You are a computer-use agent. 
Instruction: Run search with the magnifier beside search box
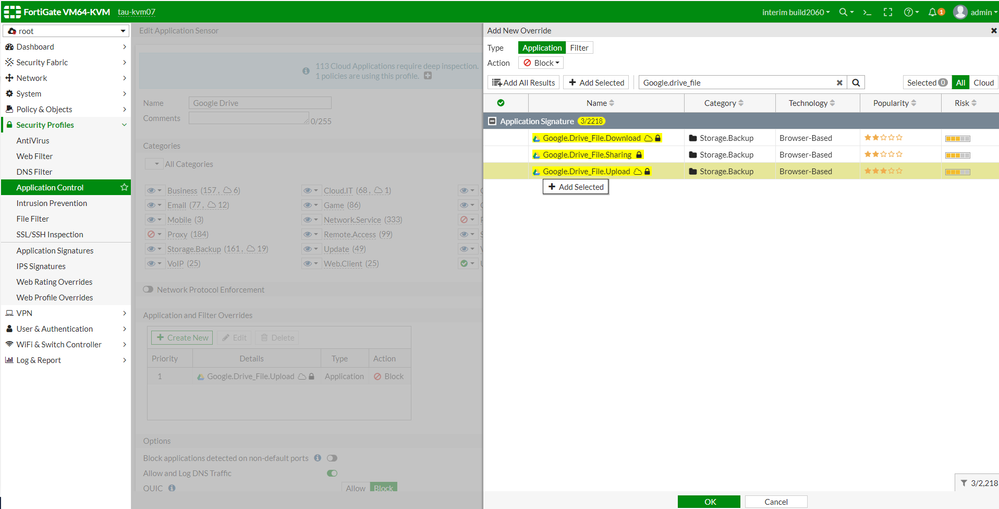pos(857,83)
